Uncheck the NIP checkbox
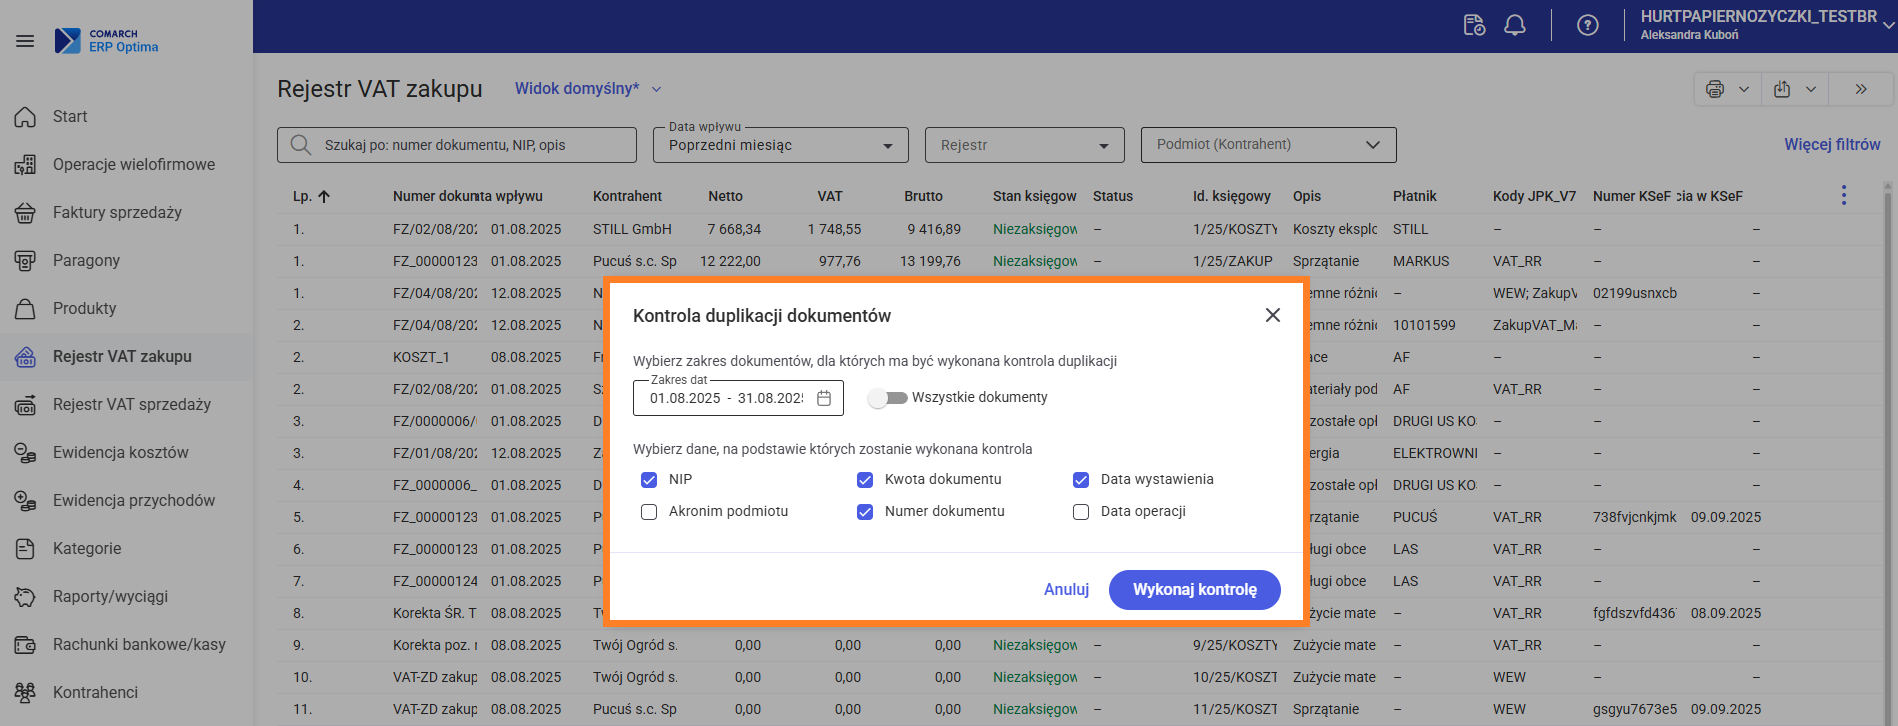 [649, 480]
